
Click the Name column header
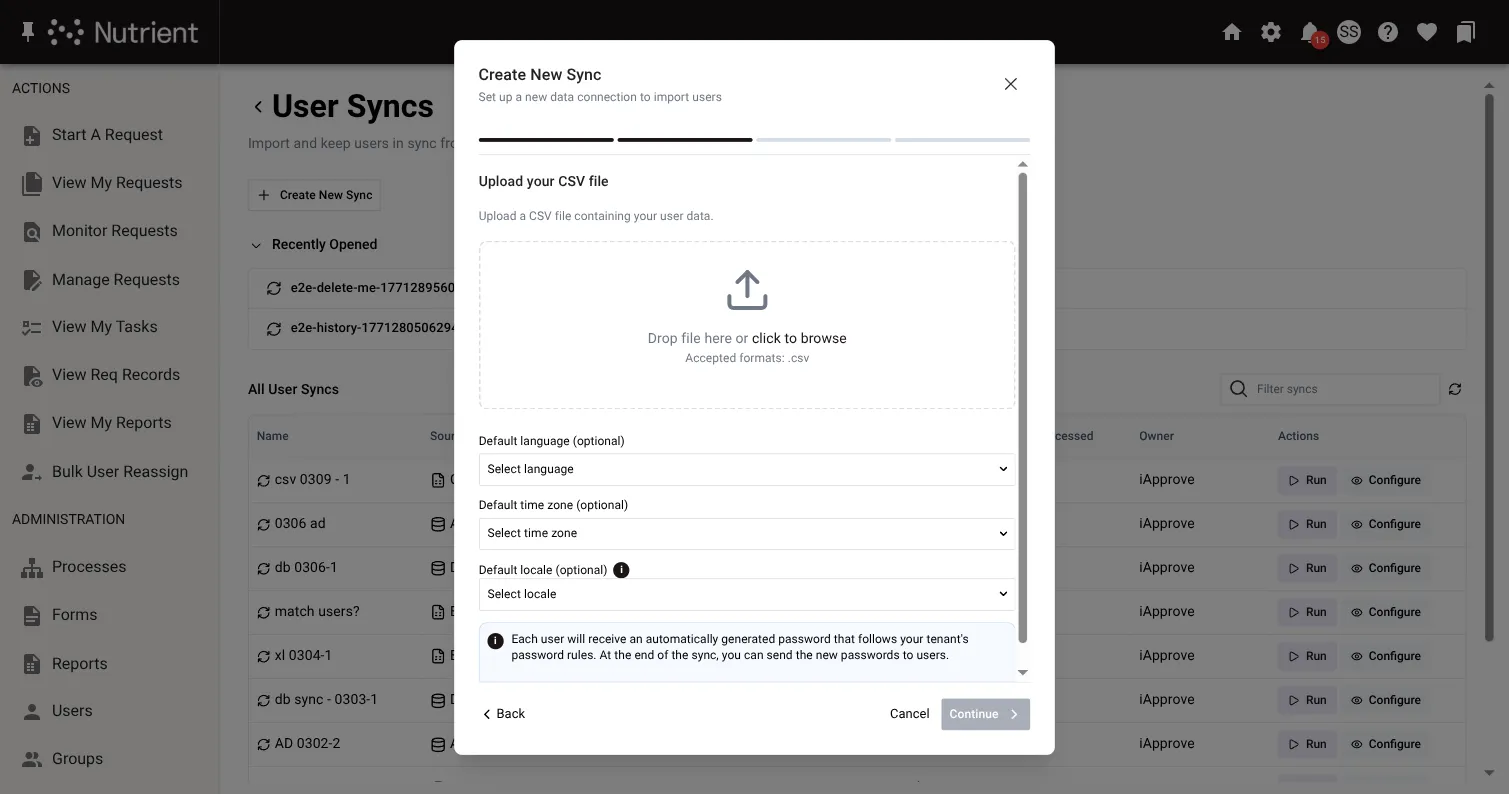[x=272, y=436]
